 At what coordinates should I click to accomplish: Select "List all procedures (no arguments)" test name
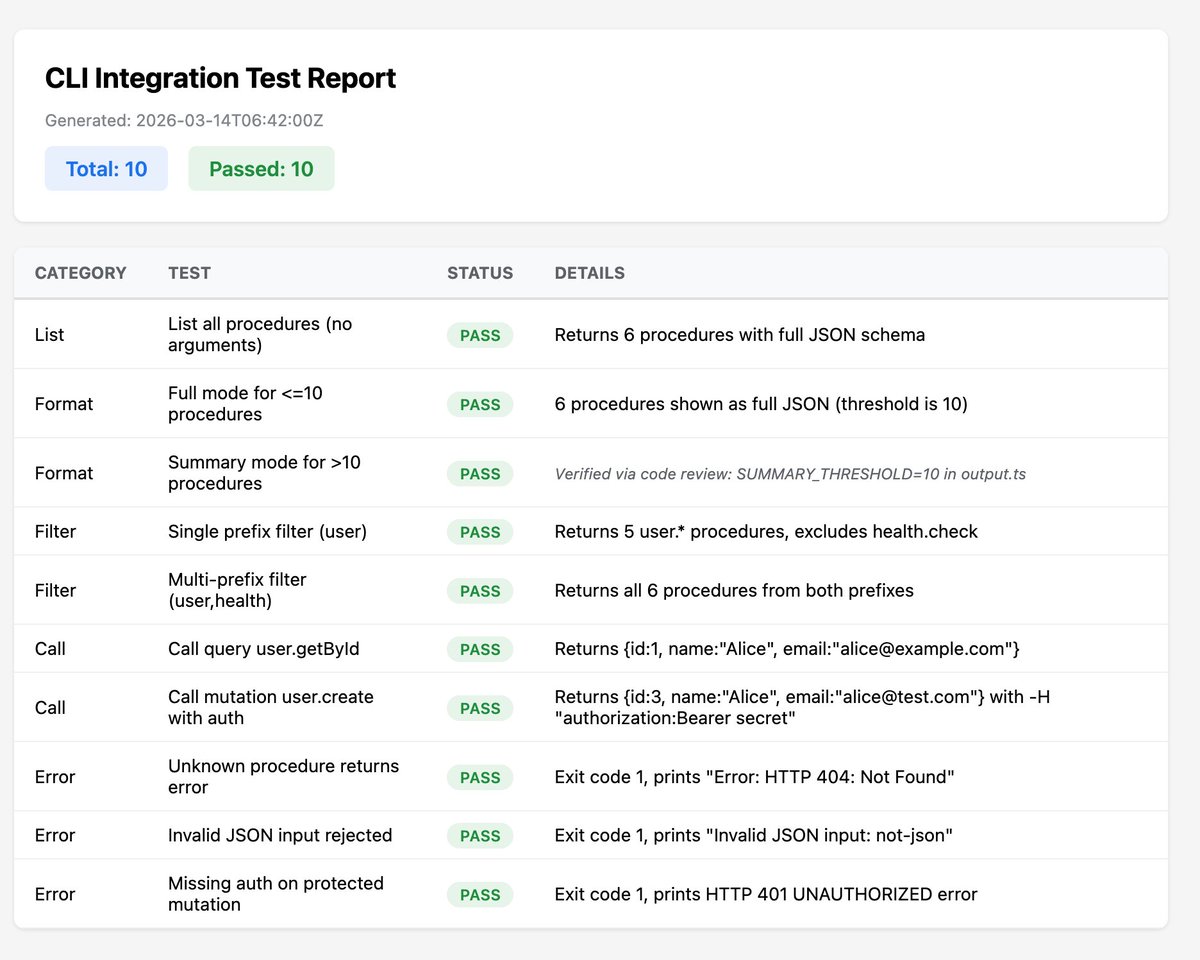pos(260,335)
